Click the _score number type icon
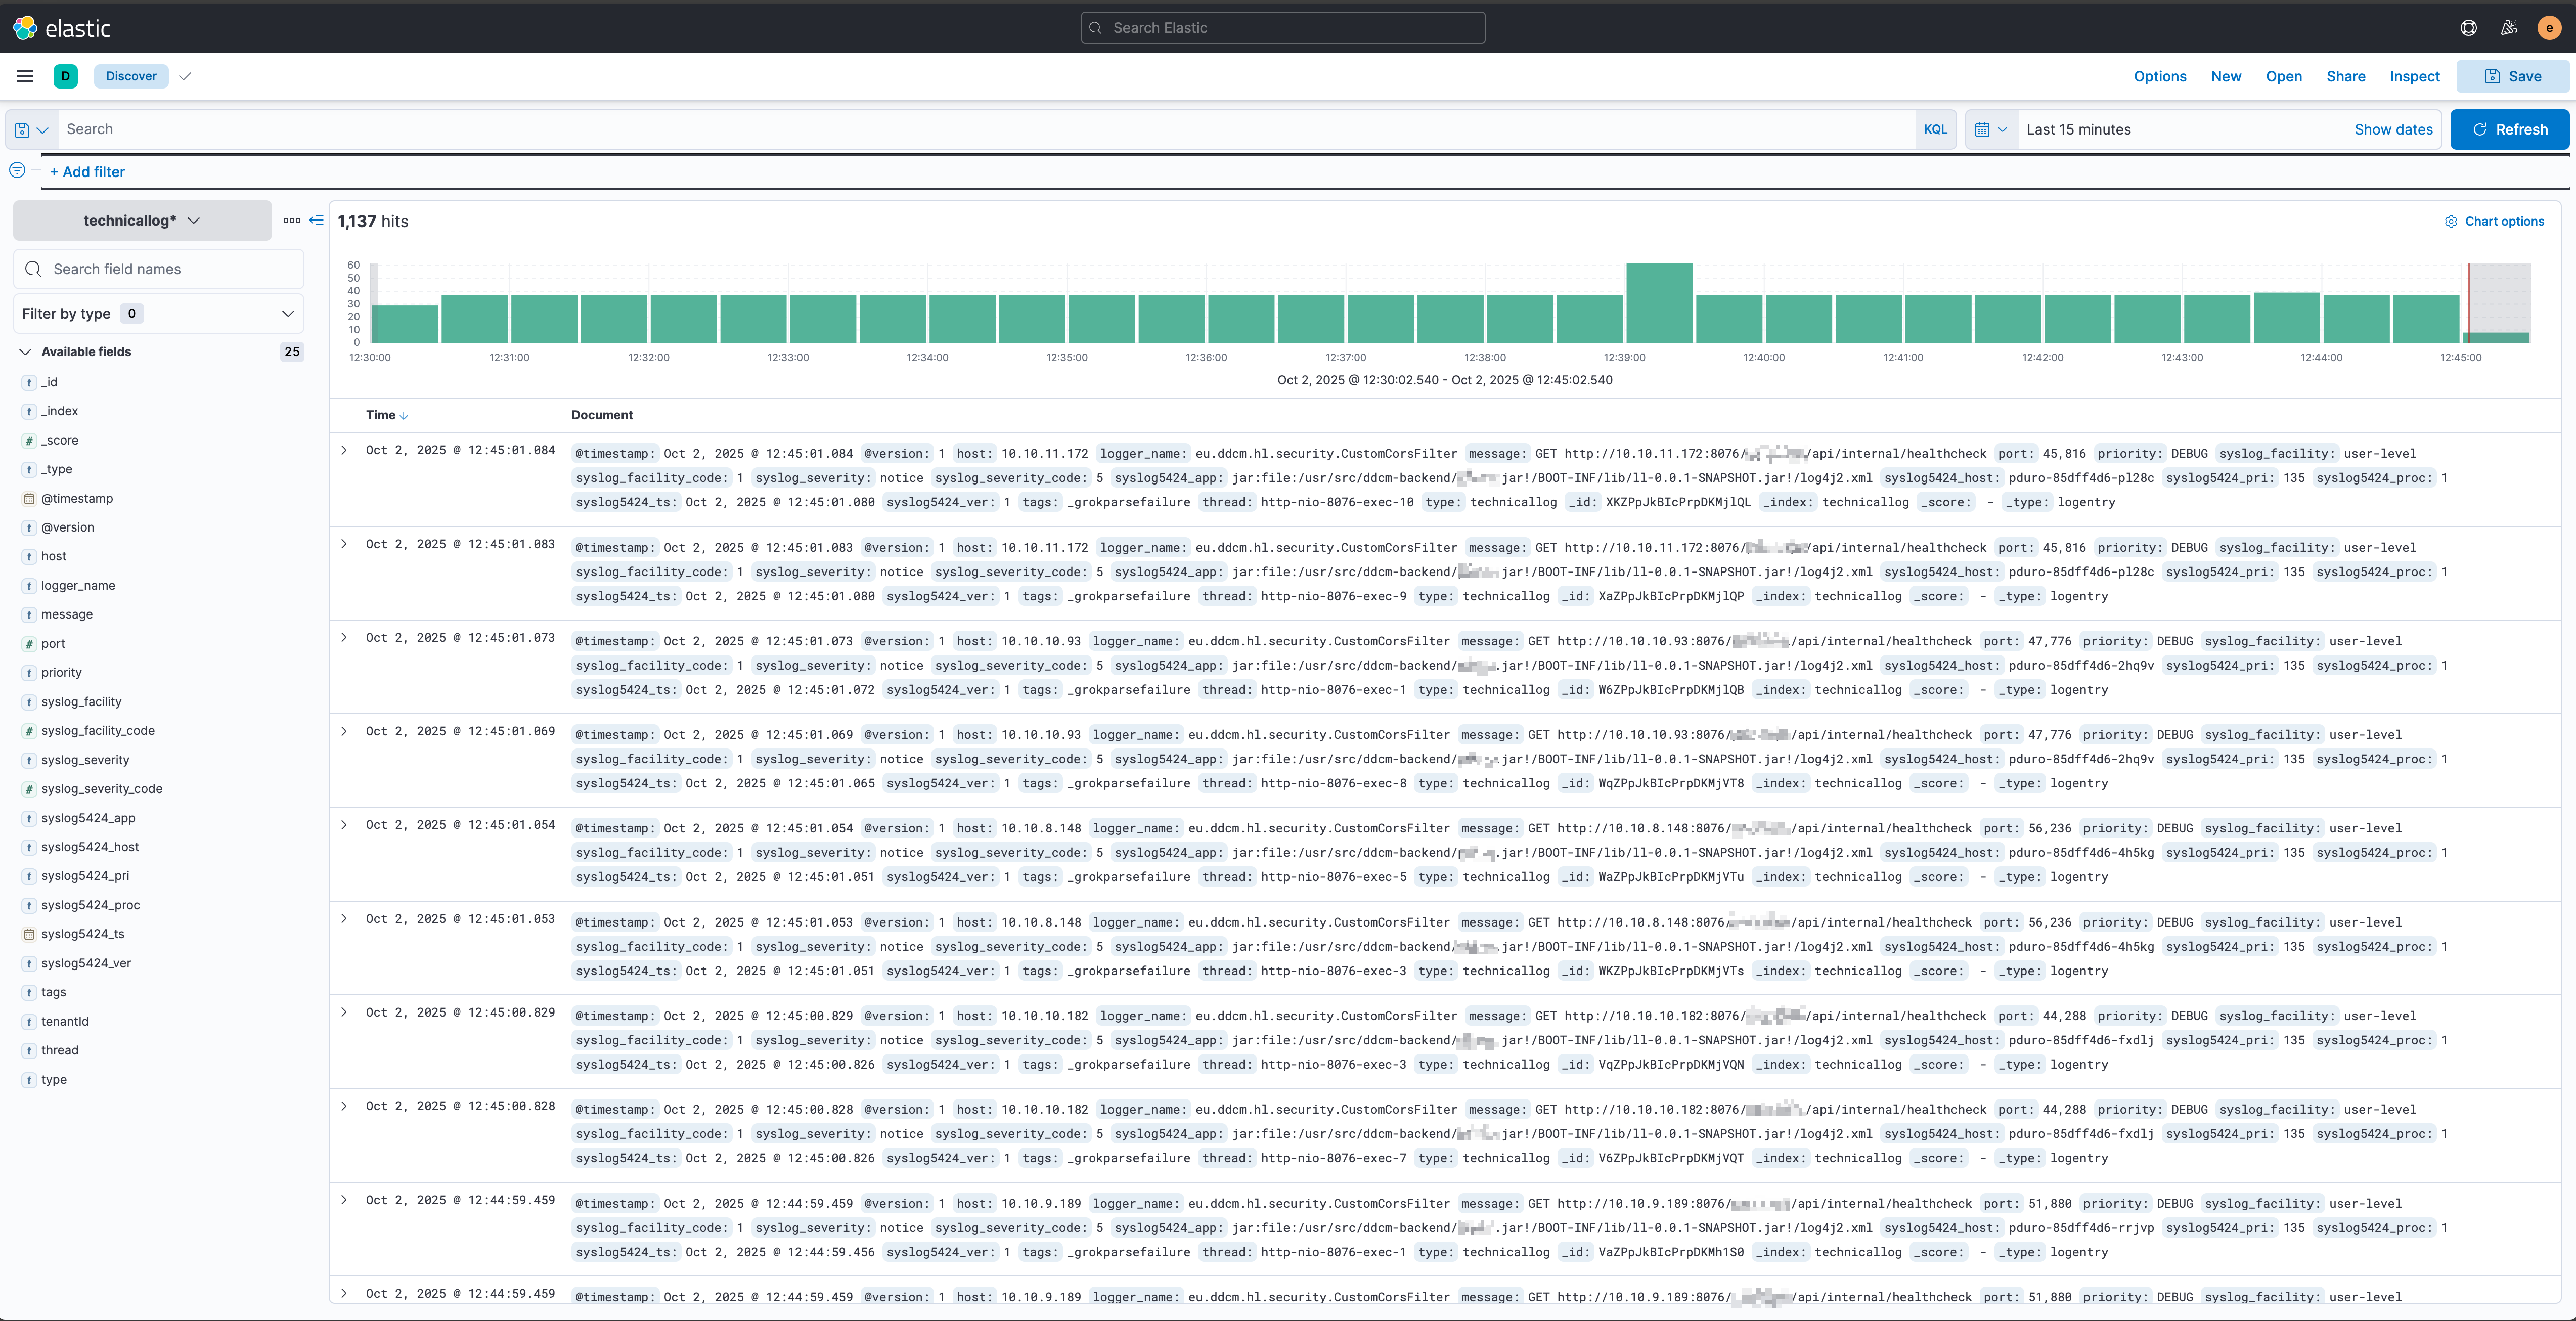Screen dimensions: 2576x1321 point(30,441)
